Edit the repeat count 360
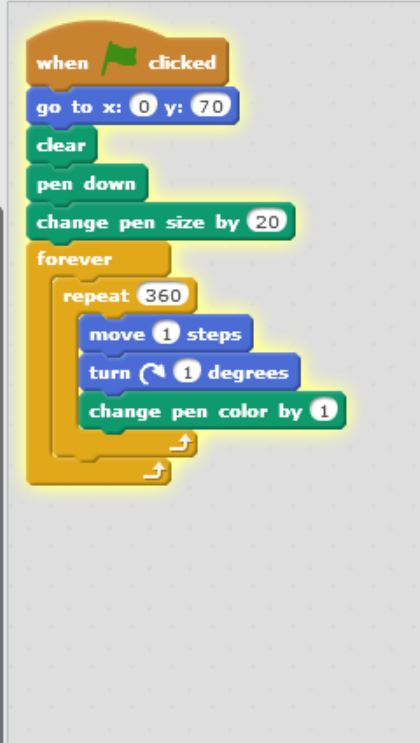Image resolution: width=420 pixels, height=743 pixels. coord(163,296)
